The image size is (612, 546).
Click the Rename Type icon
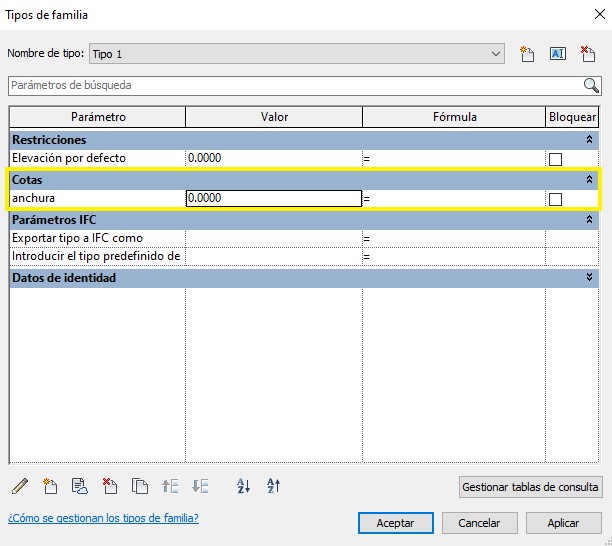point(558,54)
